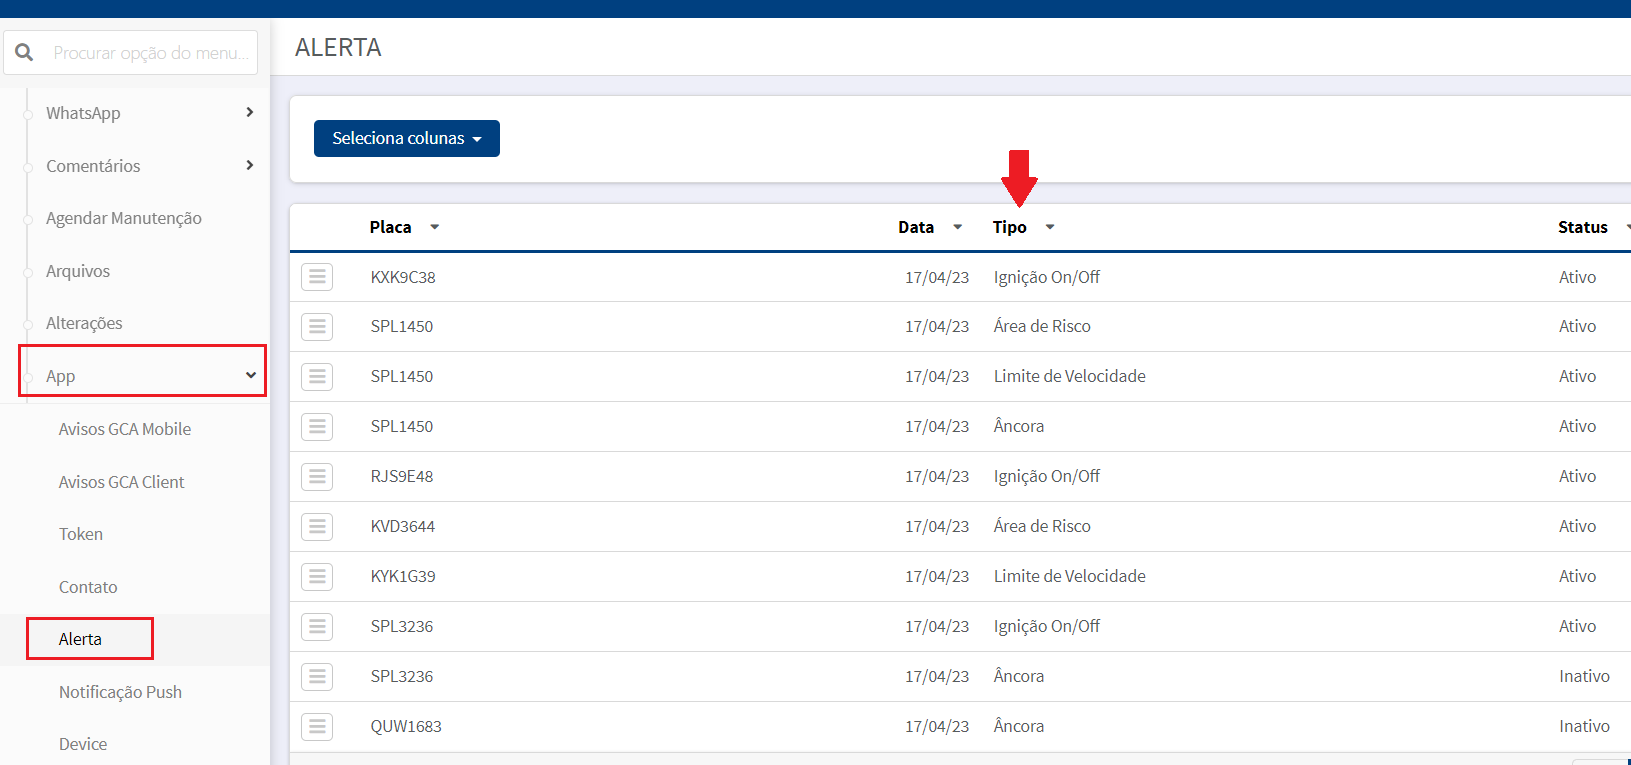Screen dimensions: 1631x765
Task: Click the Placa column header label
Action: pos(390,227)
